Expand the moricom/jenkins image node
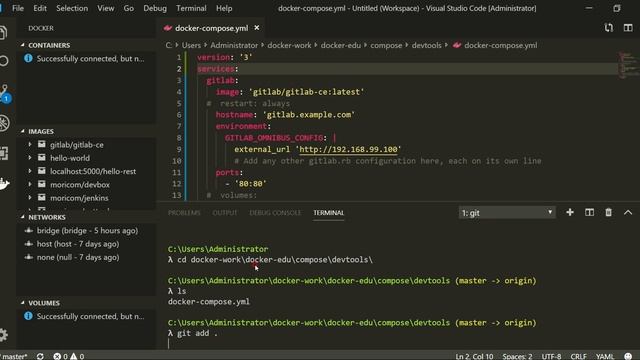The height and width of the screenshot is (360, 640). tap(30, 198)
